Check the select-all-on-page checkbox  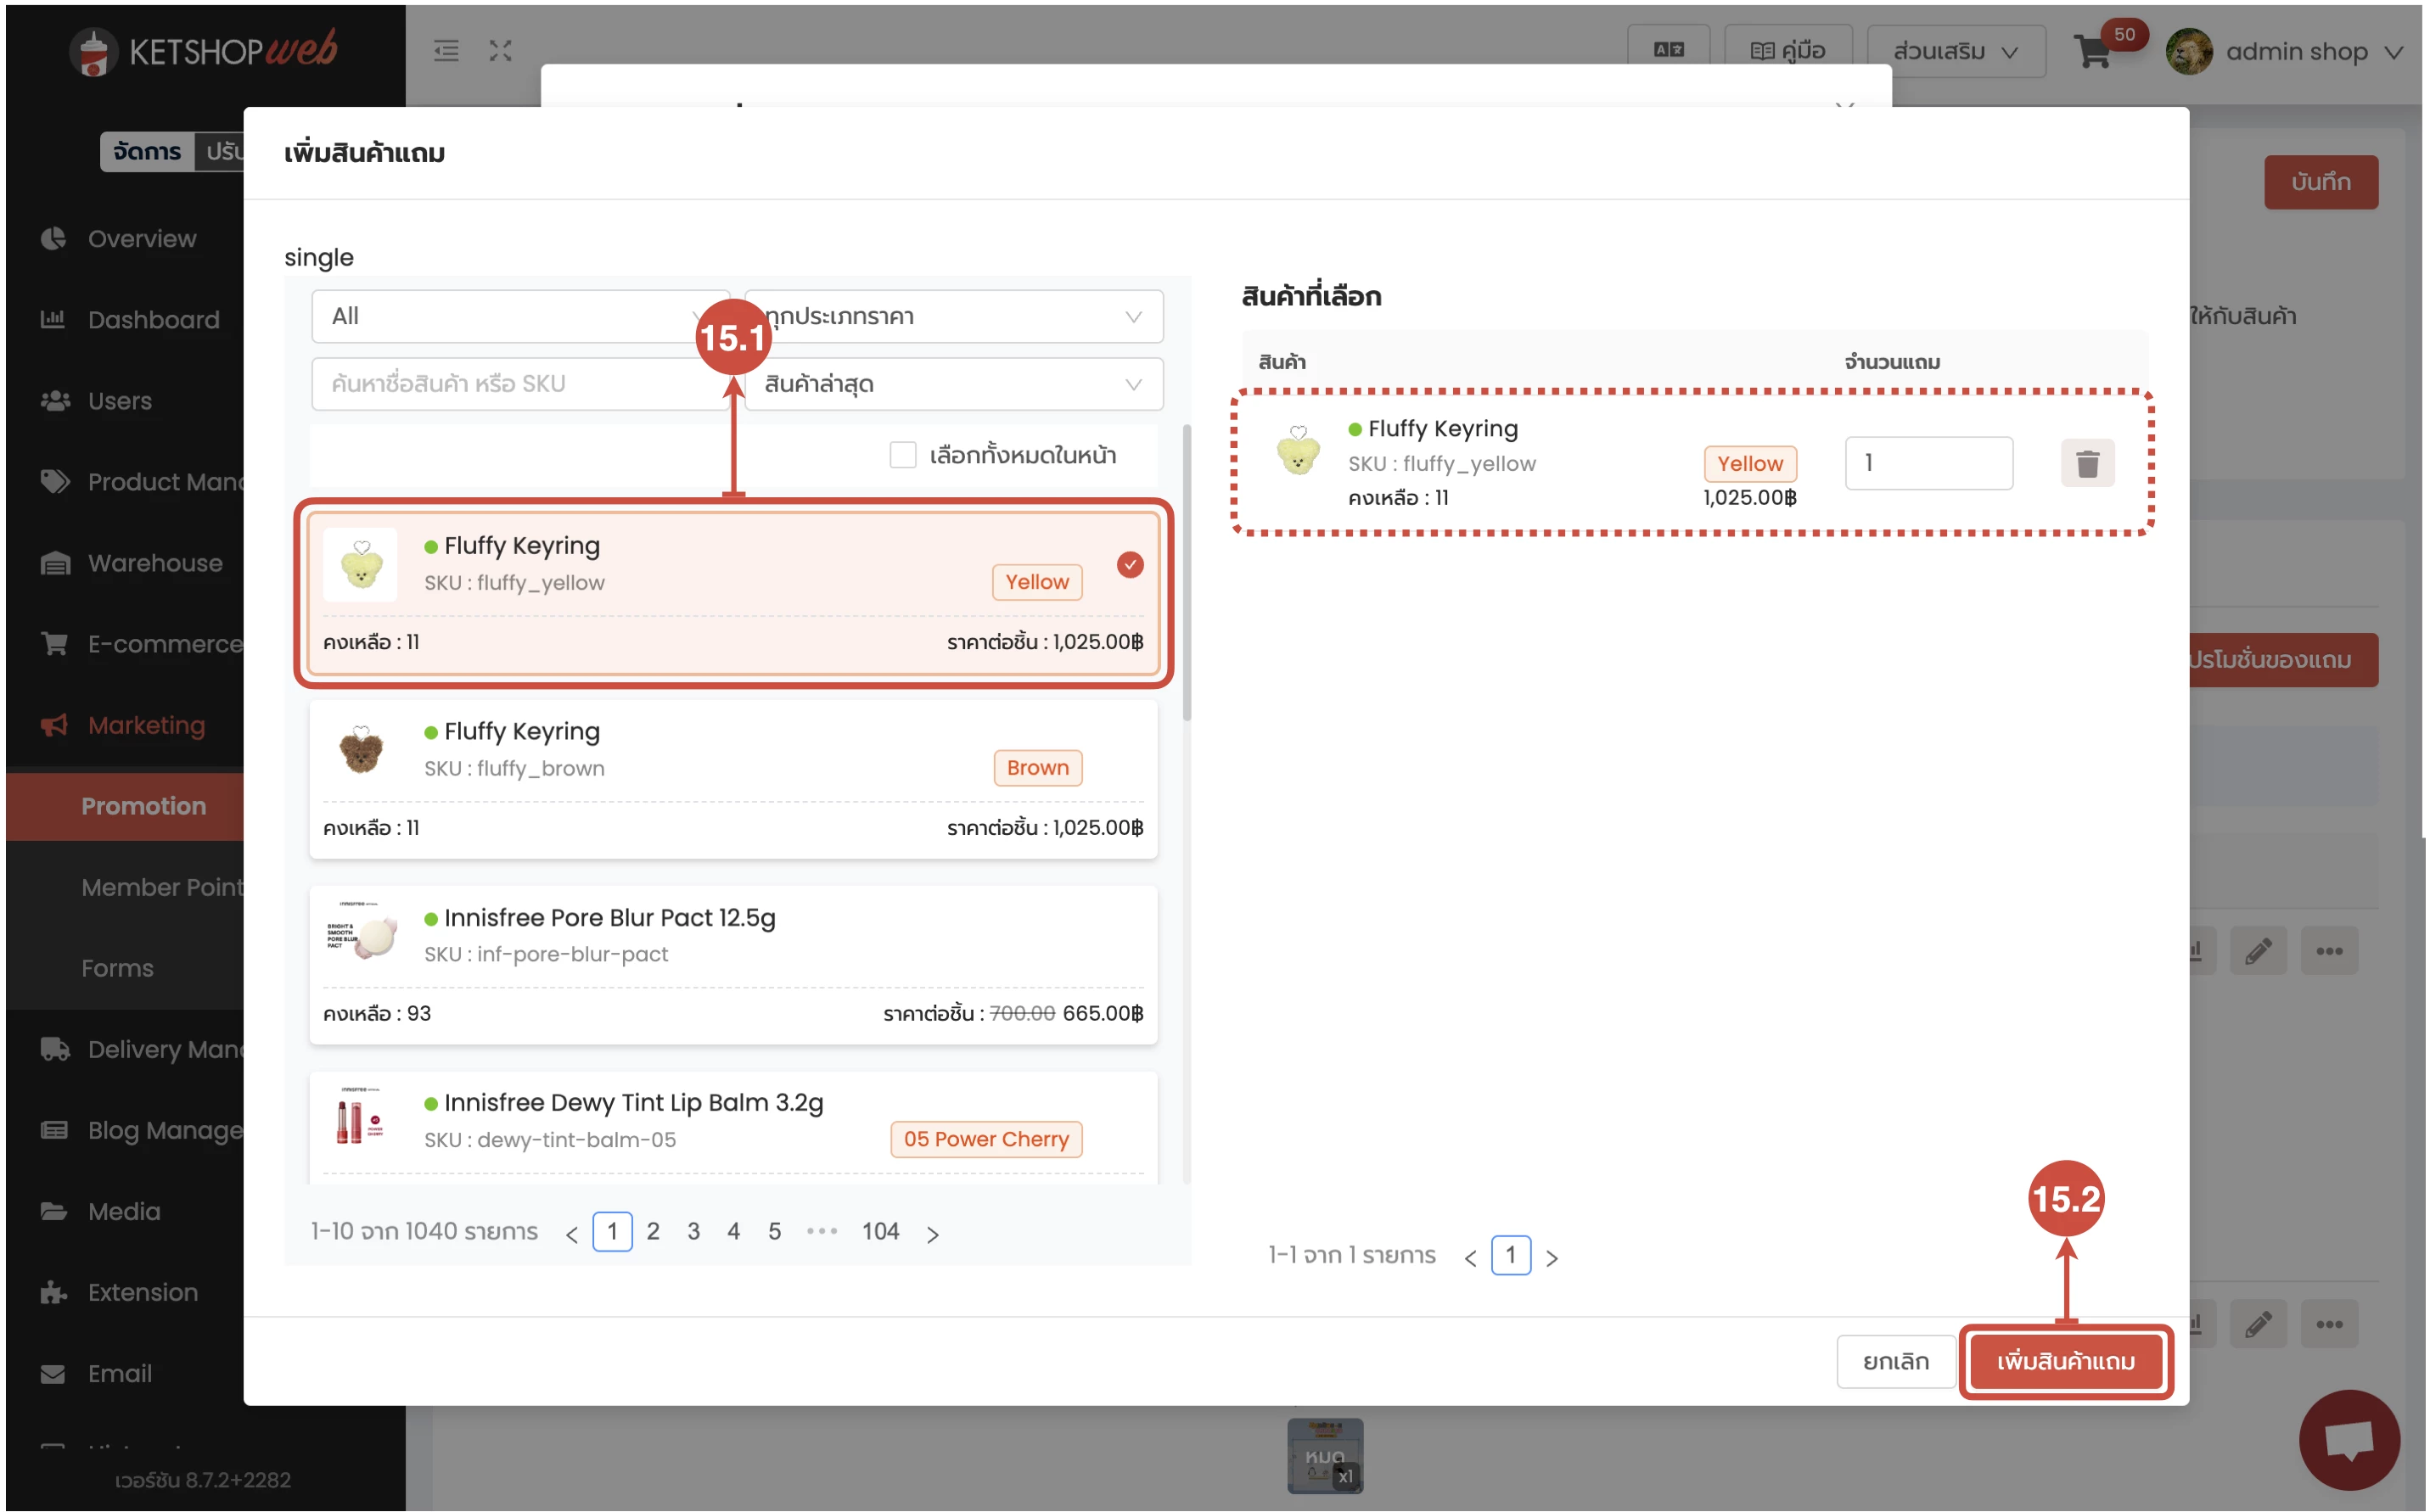click(902, 456)
